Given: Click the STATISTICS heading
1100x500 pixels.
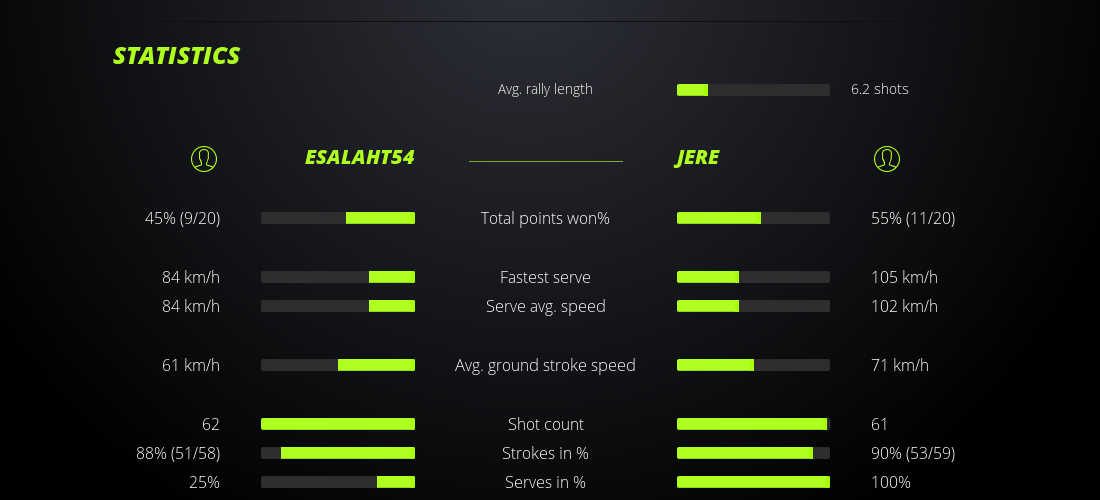Looking at the screenshot, I should point(177,56).
